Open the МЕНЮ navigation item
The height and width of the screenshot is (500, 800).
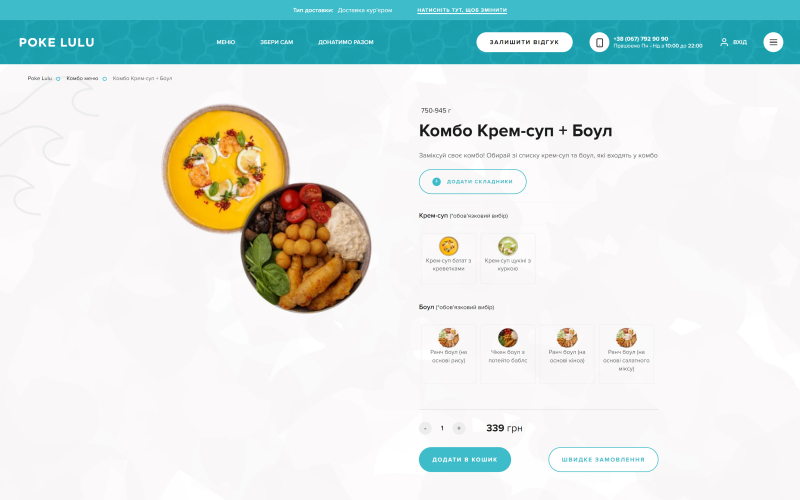pyautogui.click(x=226, y=42)
